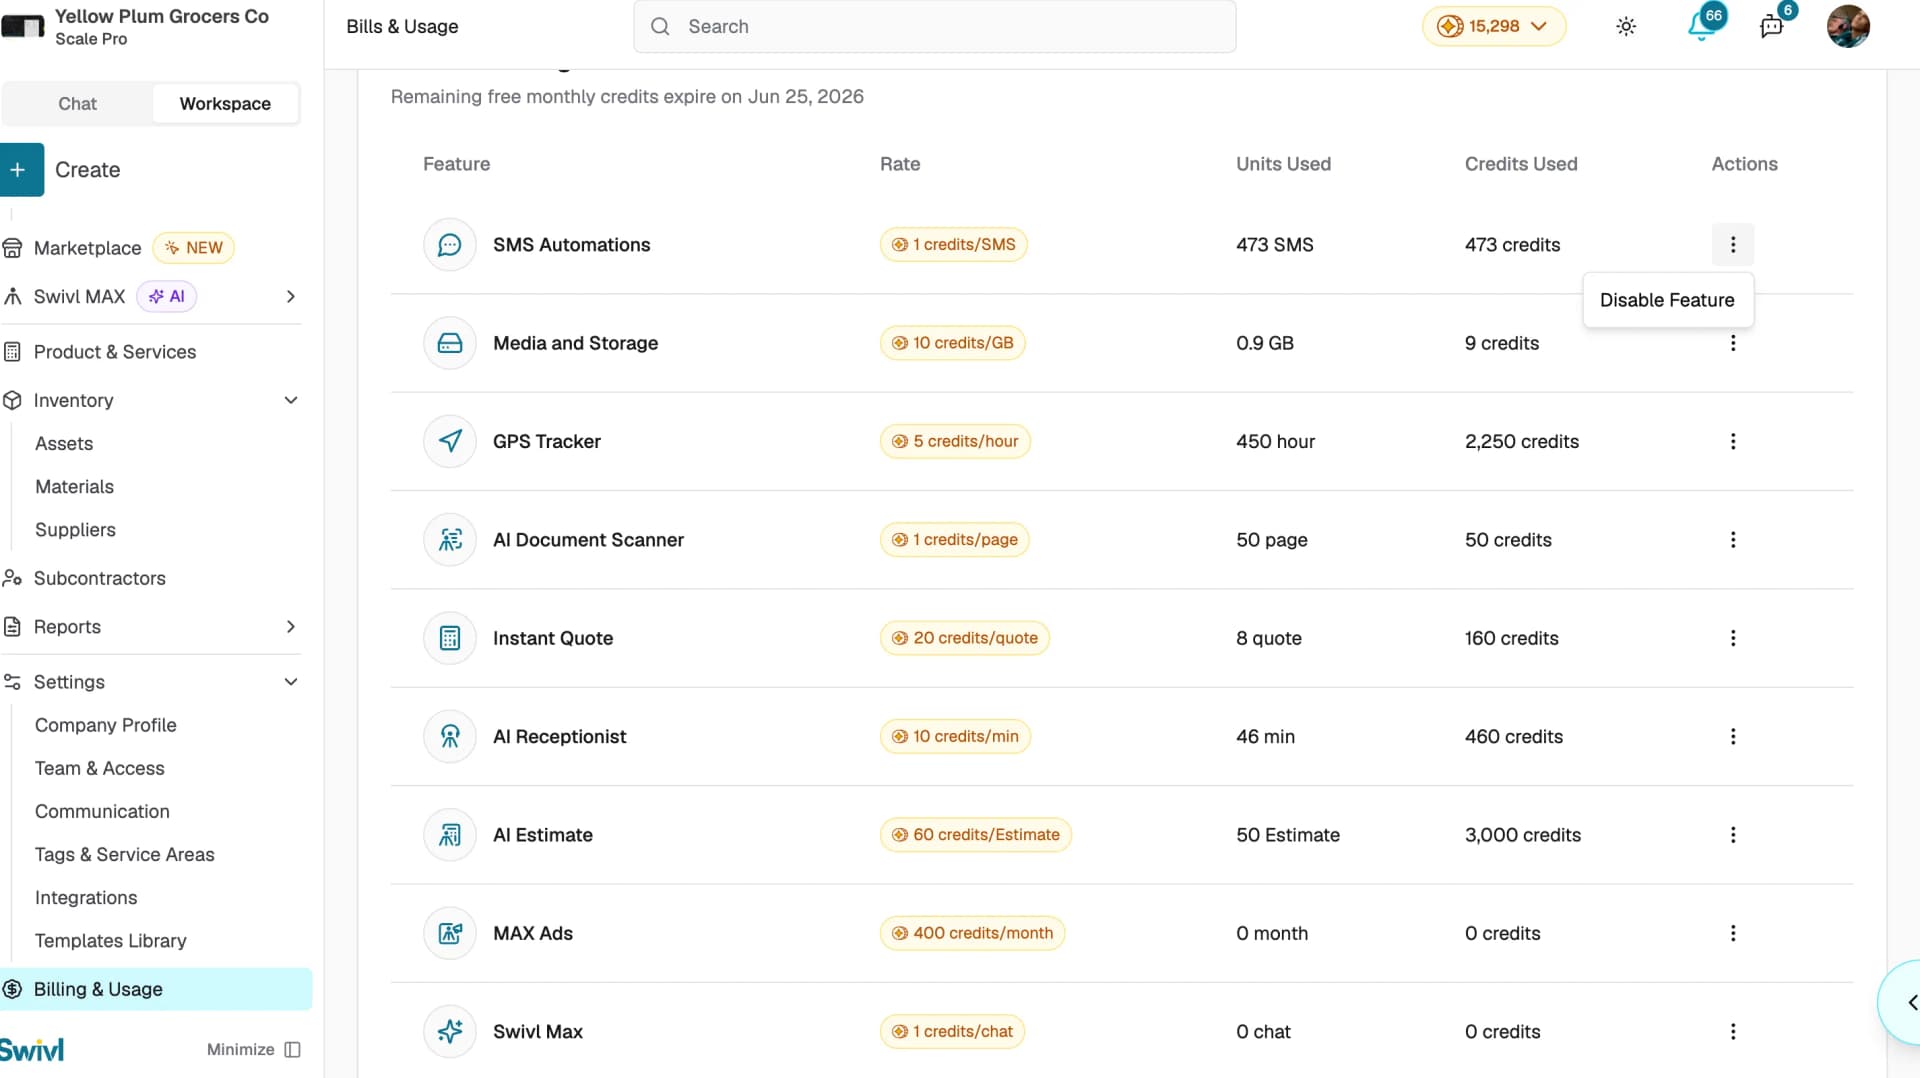Go to Materials under Inventory
The width and height of the screenshot is (1920, 1078).
pos(74,487)
